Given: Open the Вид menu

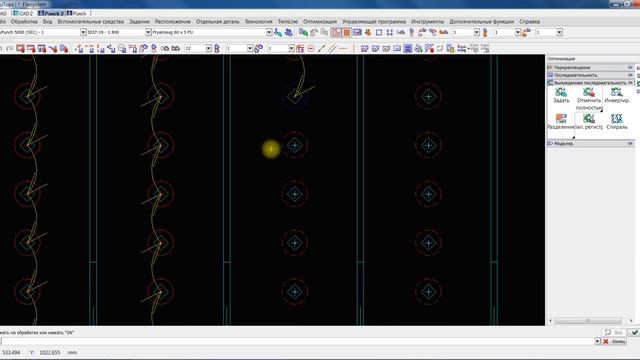Looking at the screenshot, I should pyautogui.click(x=47, y=21).
